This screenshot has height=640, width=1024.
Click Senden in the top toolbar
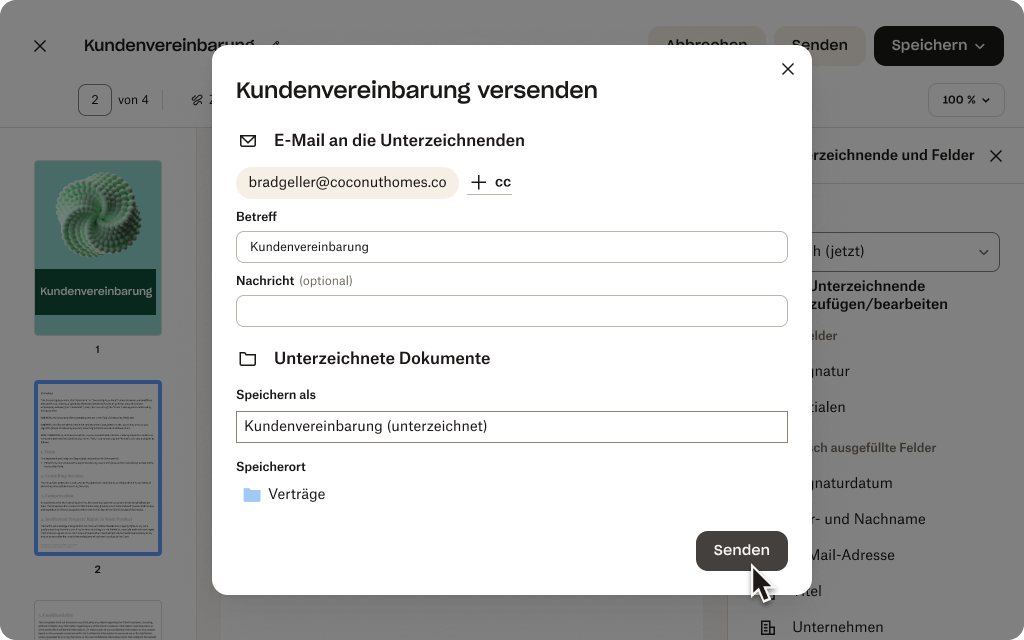[x=820, y=46]
